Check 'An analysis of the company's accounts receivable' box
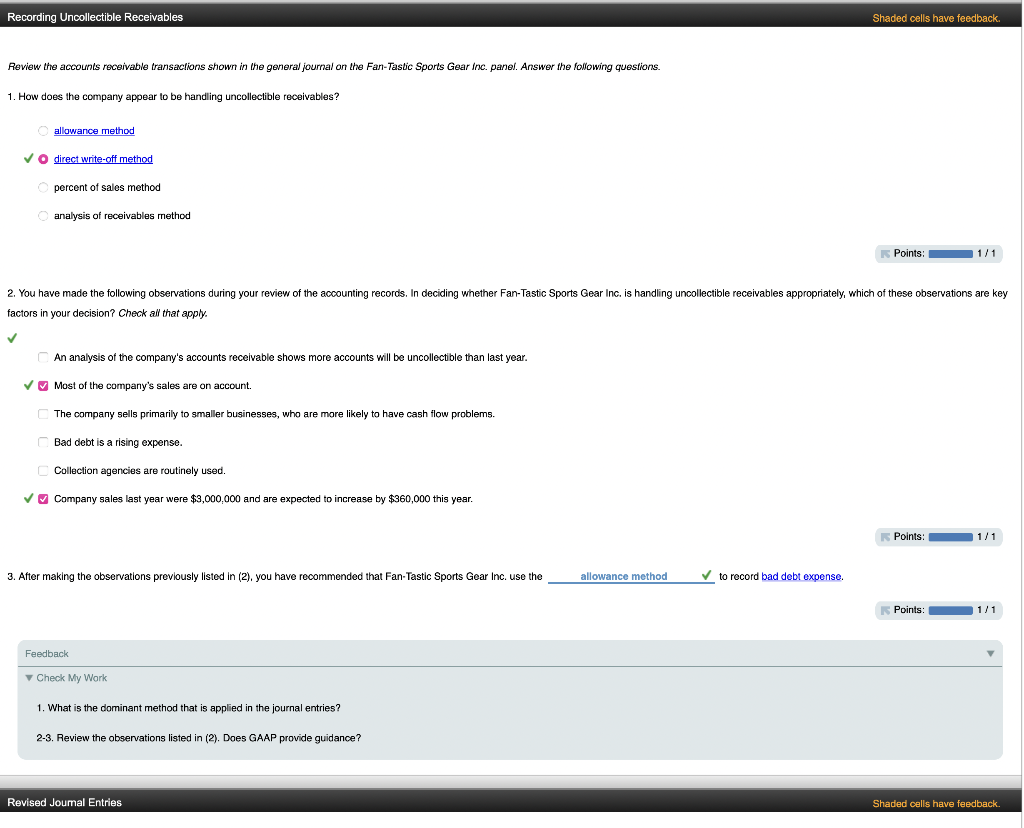Image resolution: width=1024 pixels, height=828 pixels. (x=43, y=357)
